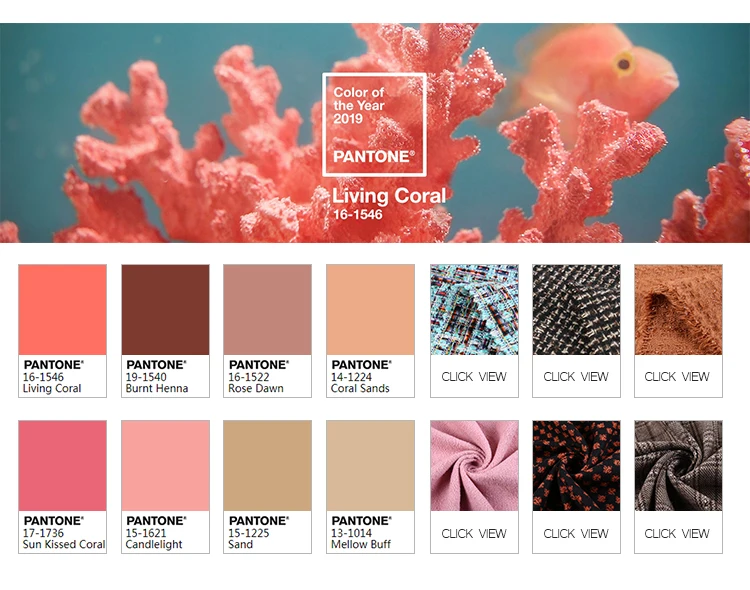The height and width of the screenshot is (590, 750).
Task: Open the black and white tweed thumbnail
Action: click(x=576, y=310)
